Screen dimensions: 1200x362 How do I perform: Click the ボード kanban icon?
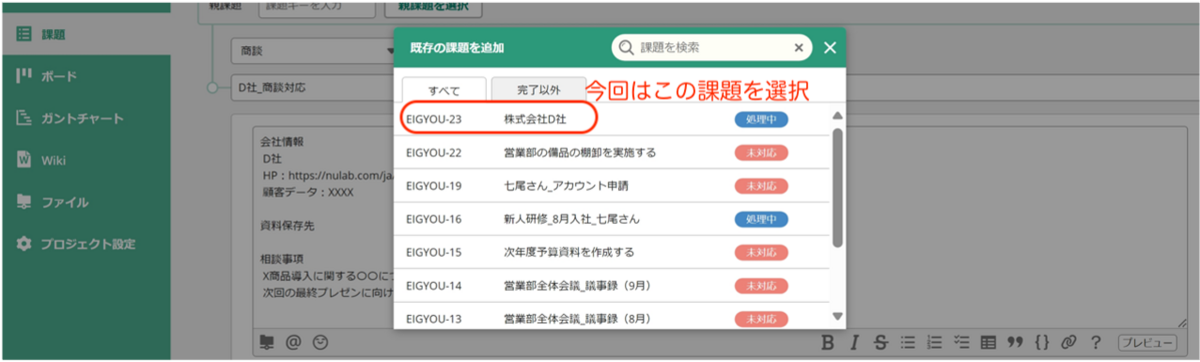(x=23, y=76)
